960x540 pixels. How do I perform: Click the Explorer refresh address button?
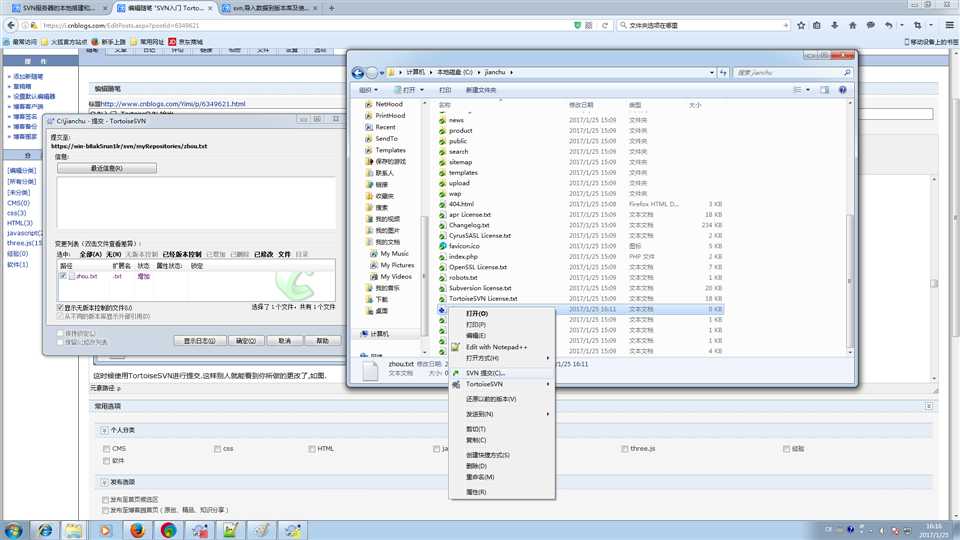coord(723,72)
